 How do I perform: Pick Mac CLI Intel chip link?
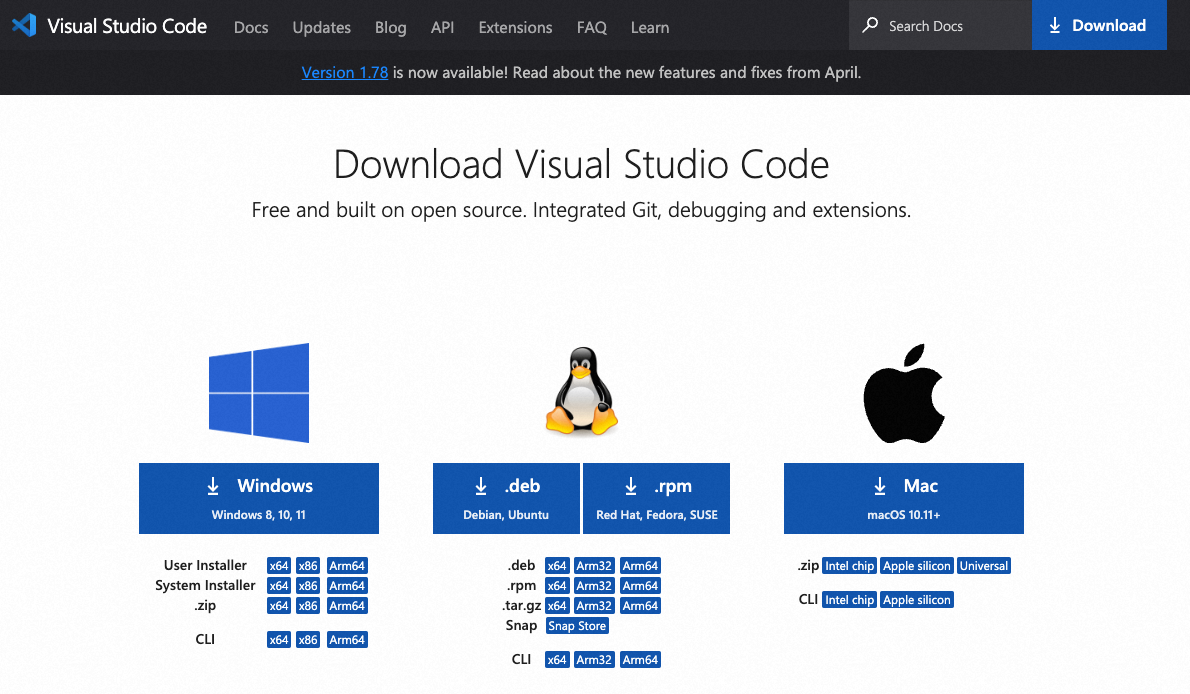click(849, 600)
